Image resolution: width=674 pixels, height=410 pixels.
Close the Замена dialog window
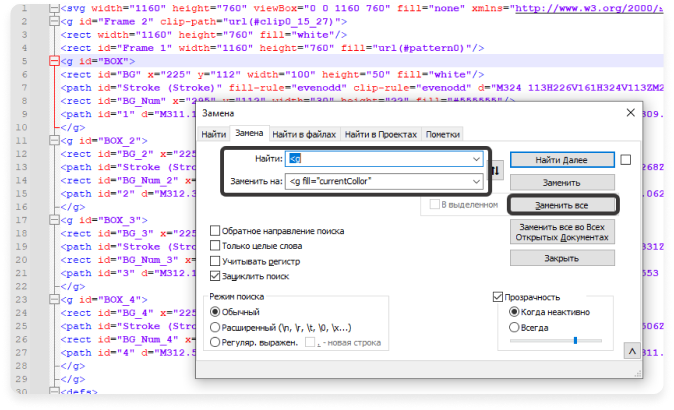631,113
